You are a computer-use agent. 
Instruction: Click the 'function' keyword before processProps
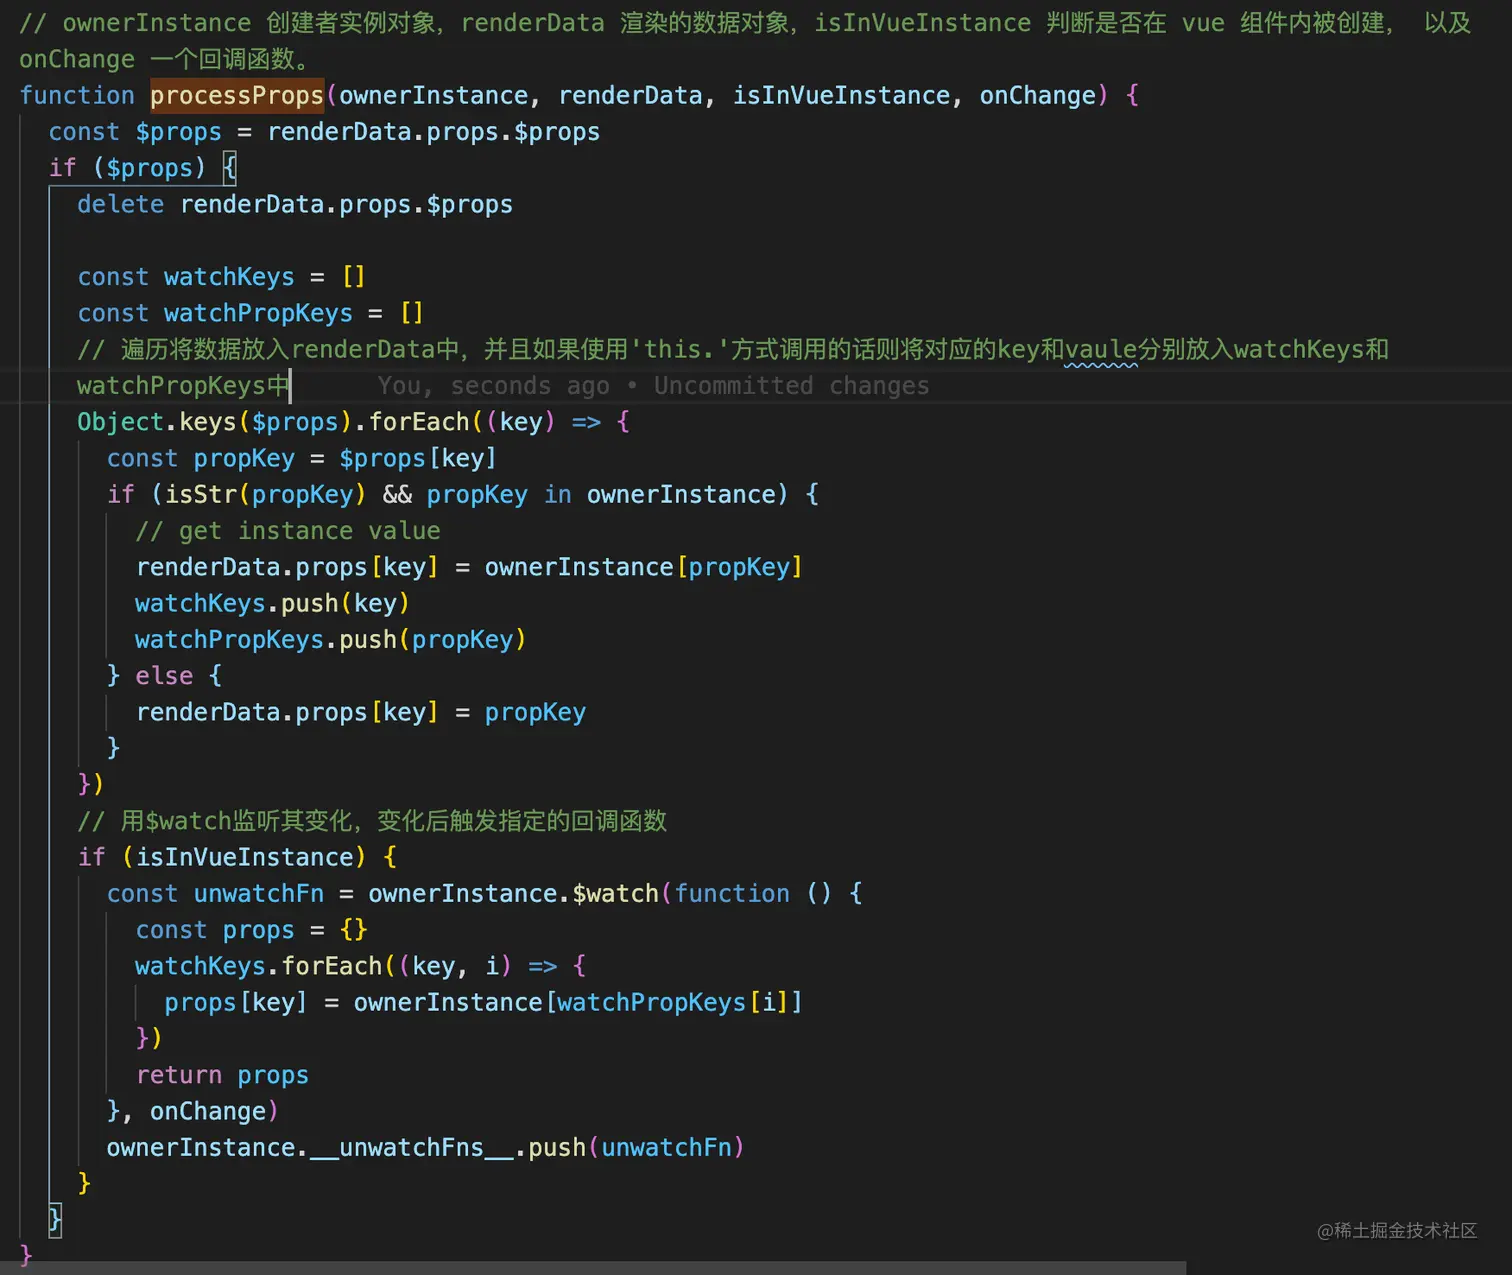coord(77,96)
